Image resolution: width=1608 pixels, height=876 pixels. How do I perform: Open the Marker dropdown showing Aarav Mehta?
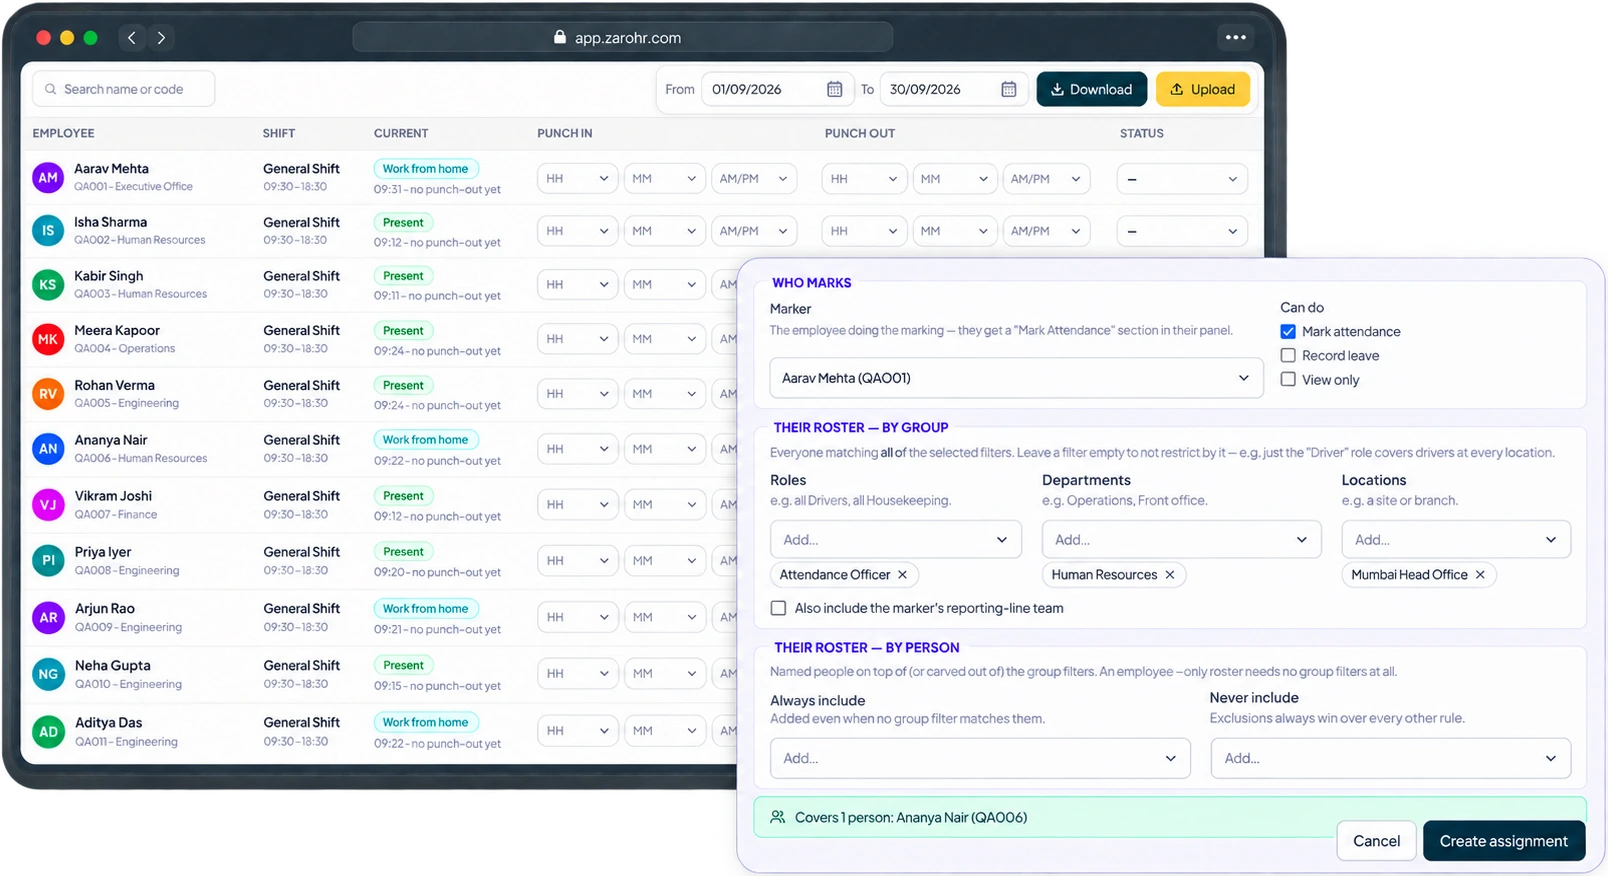(x=1016, y=378)
